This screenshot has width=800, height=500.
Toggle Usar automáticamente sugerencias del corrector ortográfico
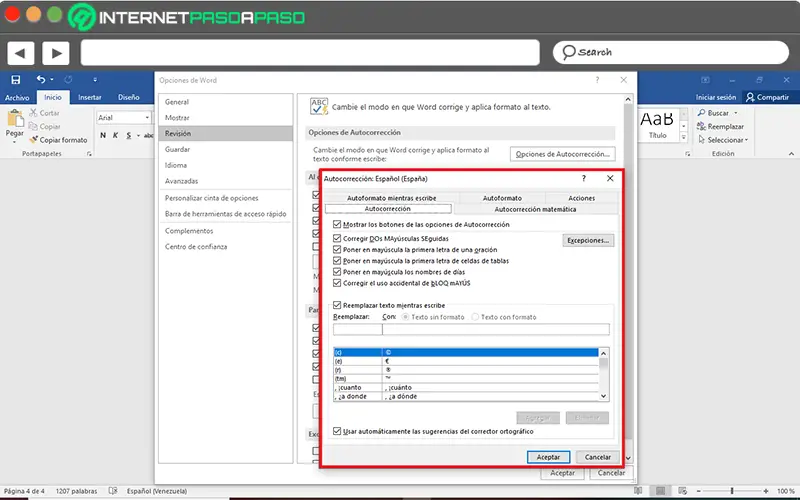tap(337, 431)
